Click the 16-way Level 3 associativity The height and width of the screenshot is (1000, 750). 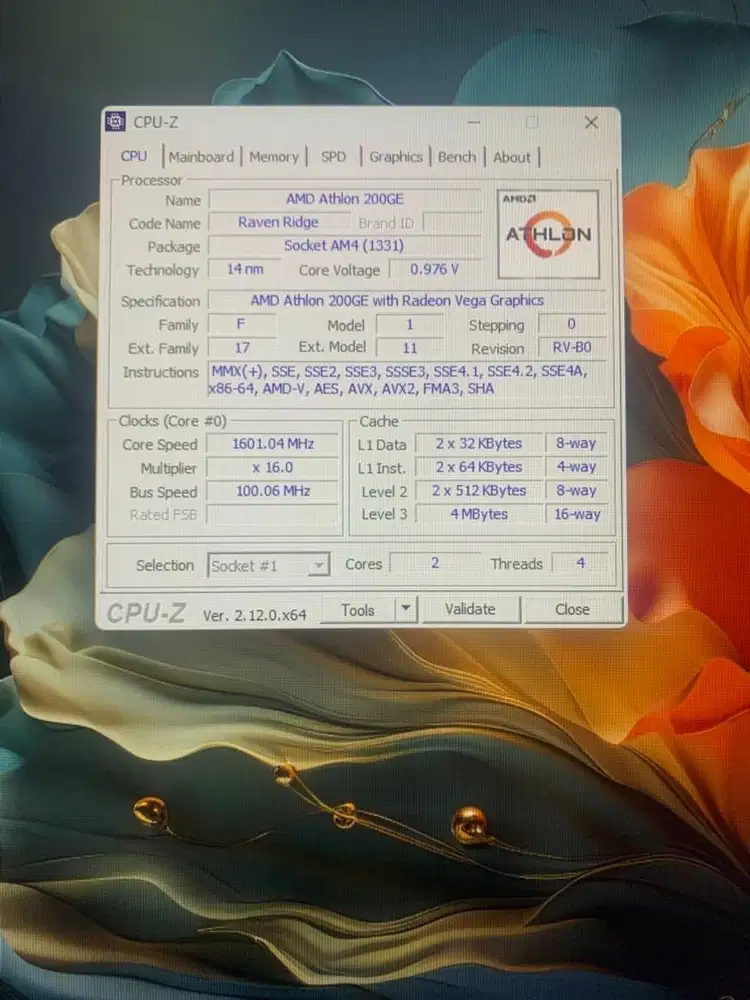(x=577, y=514)
